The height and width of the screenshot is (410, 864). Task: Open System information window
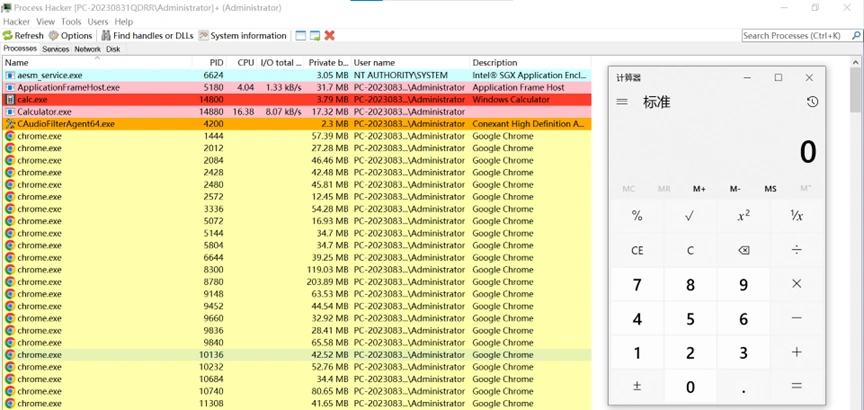click(x=243, y=36)
